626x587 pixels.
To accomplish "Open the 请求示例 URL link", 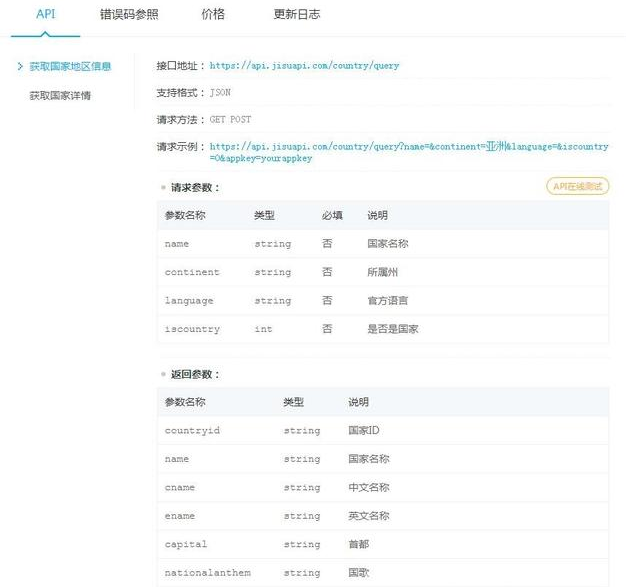I will coord(409,152).
